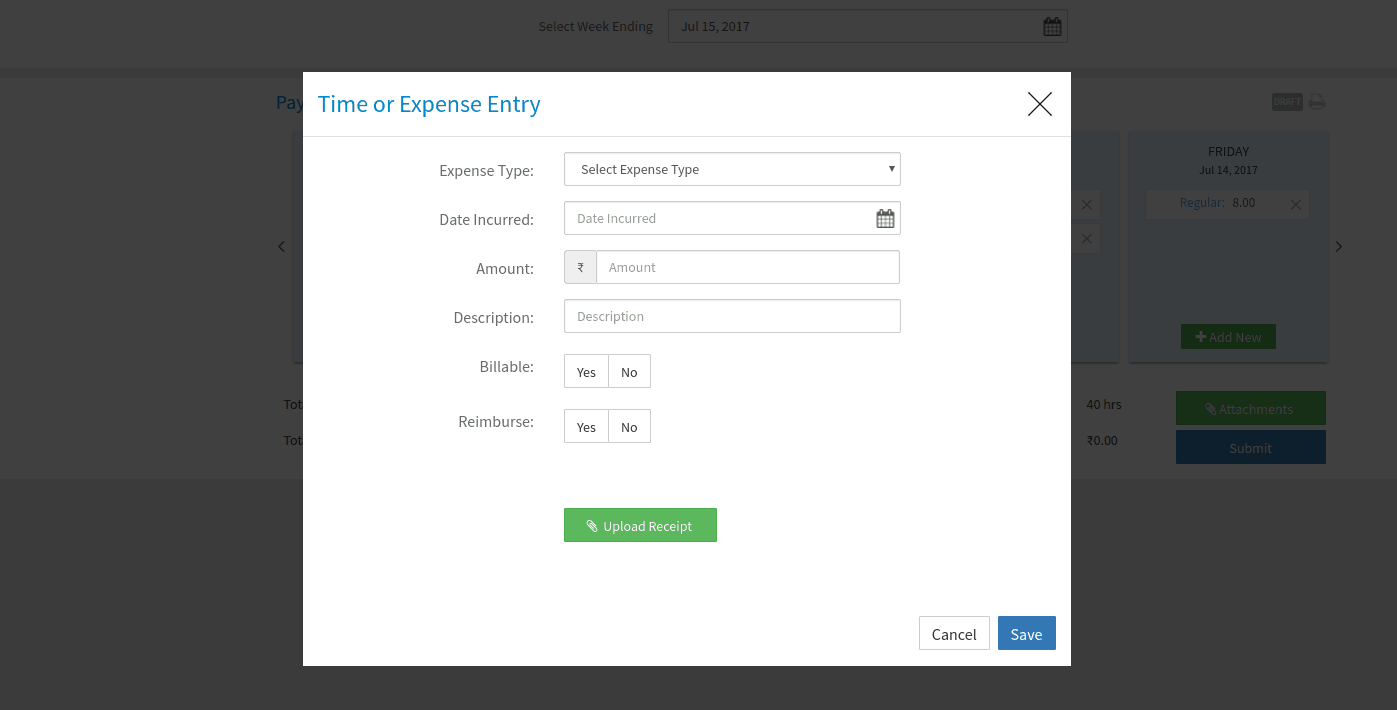Click into the Description text field
This screenshot has width=1397, height=710.
tap(732, 316)
